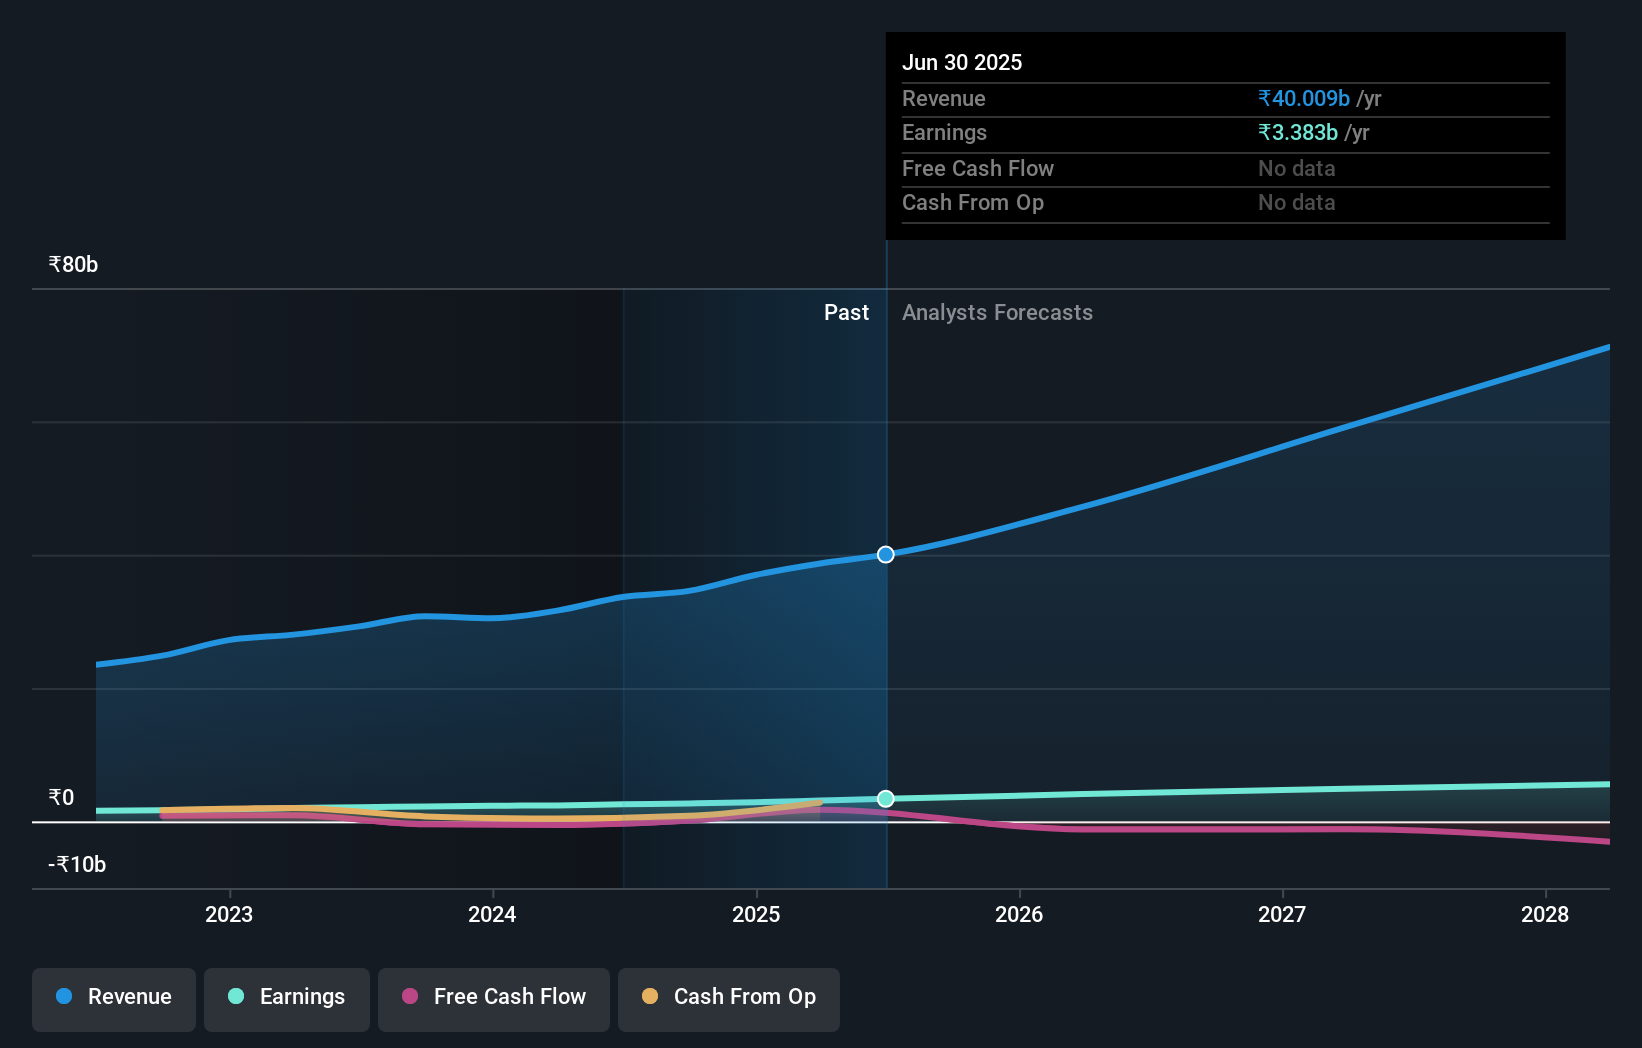Click the yellow Cash From Op dot
The height and width of the screenshot is (1048, 1642).
point(649,996)
